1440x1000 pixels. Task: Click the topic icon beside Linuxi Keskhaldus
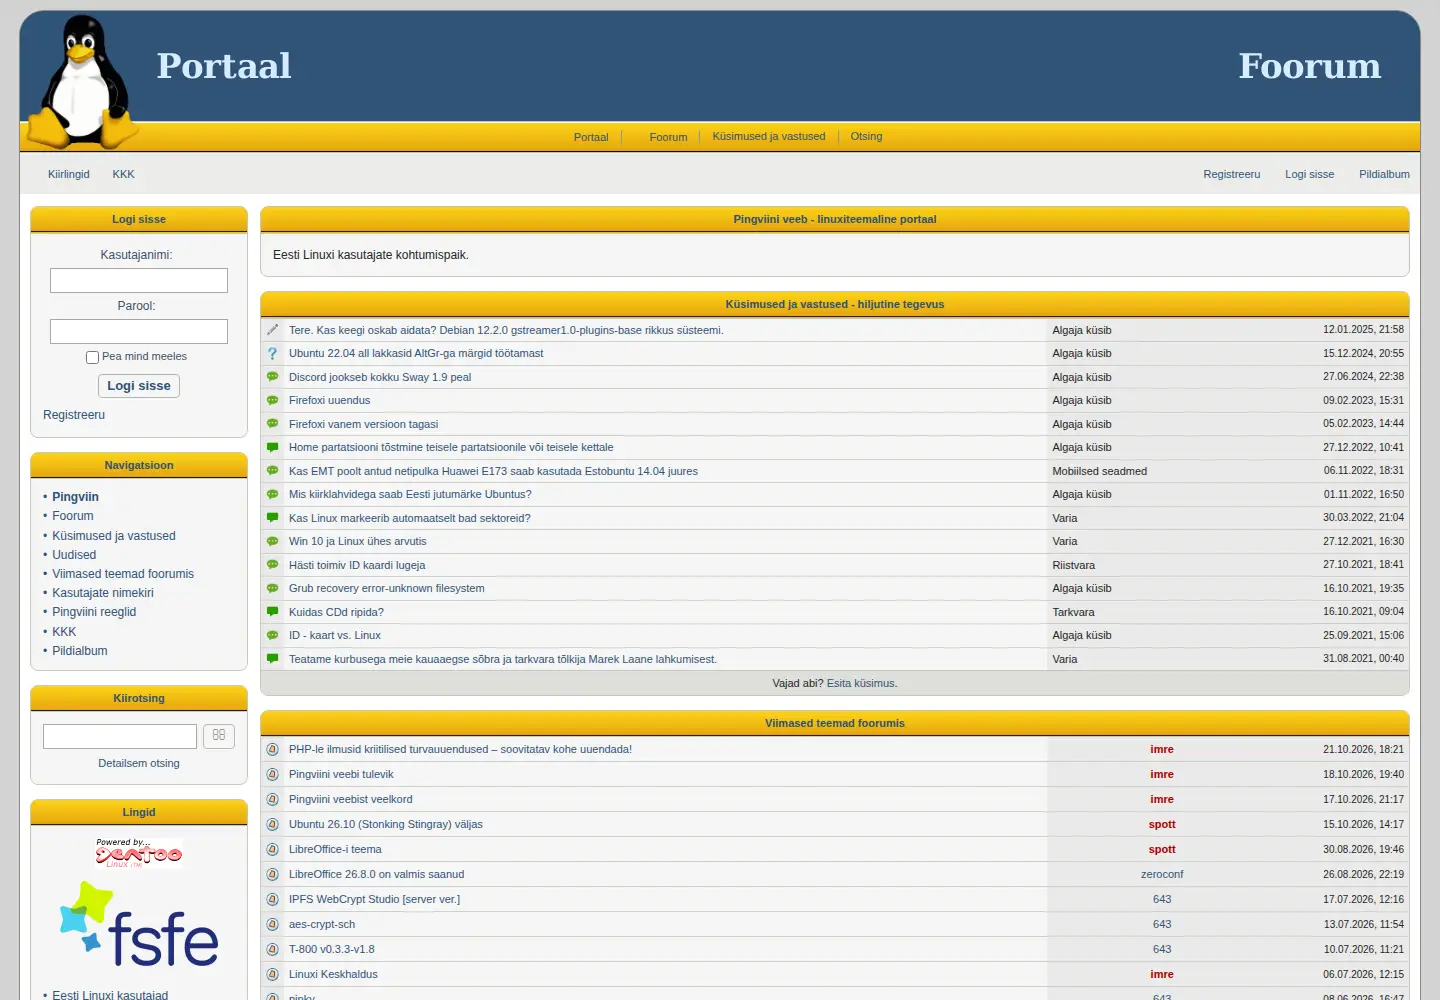tap(272, 974)
